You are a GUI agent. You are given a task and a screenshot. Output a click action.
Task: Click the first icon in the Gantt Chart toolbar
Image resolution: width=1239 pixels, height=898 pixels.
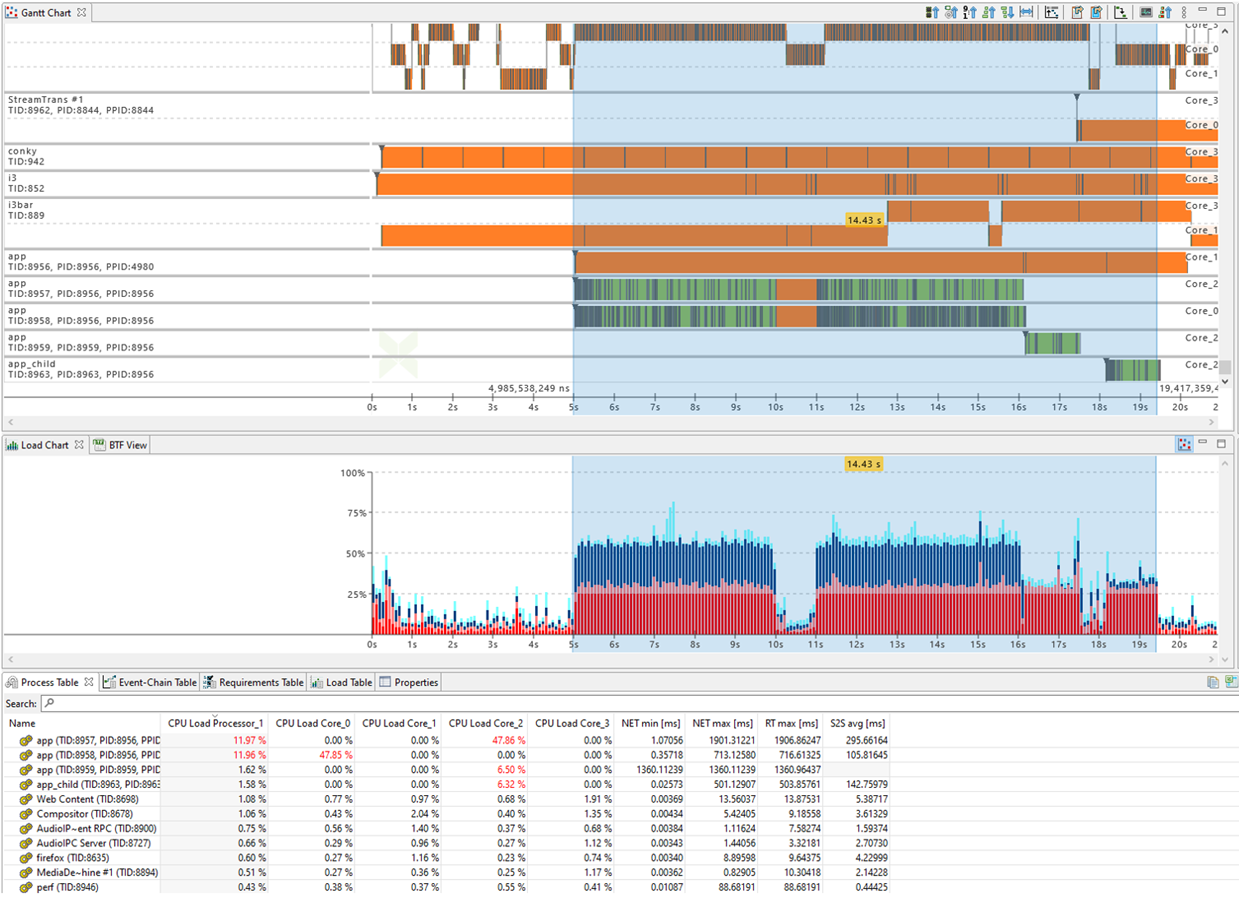pos(932,13)
